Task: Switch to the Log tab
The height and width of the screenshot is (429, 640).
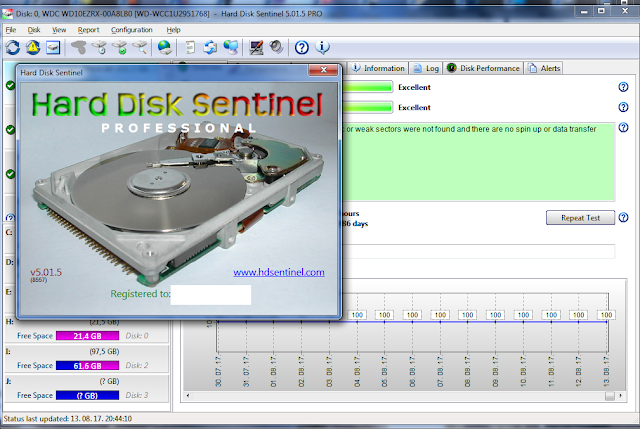Action: [426, 68]
